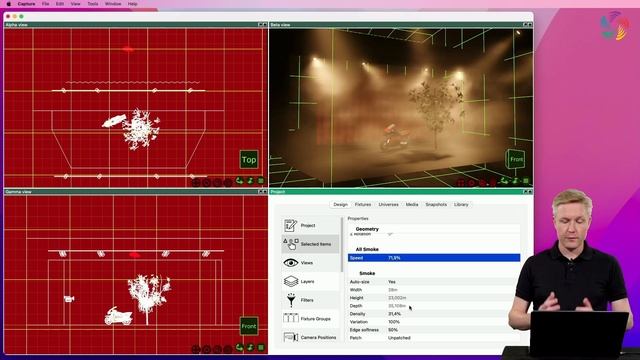Image resolution: width=640 pixels, height=360 pixels.
Task: Click the green grid icon in Alpha view
Action: tap(261, 181)
